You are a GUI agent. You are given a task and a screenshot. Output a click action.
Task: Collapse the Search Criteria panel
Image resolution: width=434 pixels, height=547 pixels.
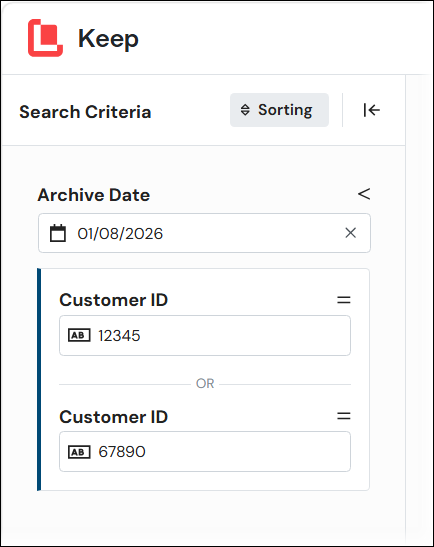(372, 110)
